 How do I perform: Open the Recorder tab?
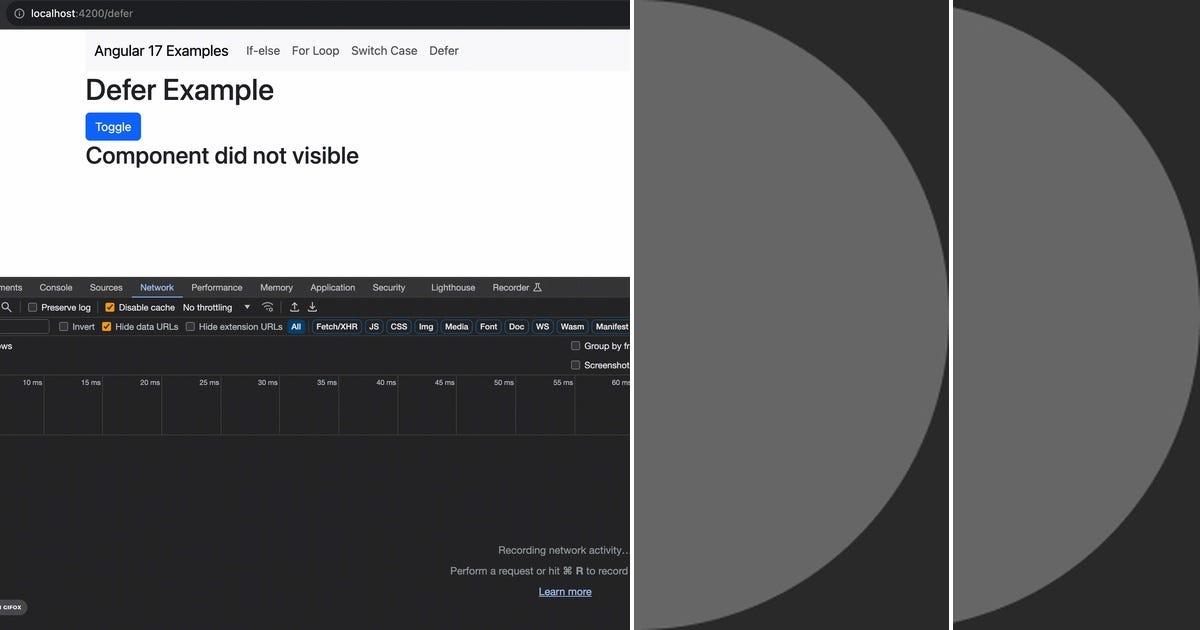[x=517, y=288]
